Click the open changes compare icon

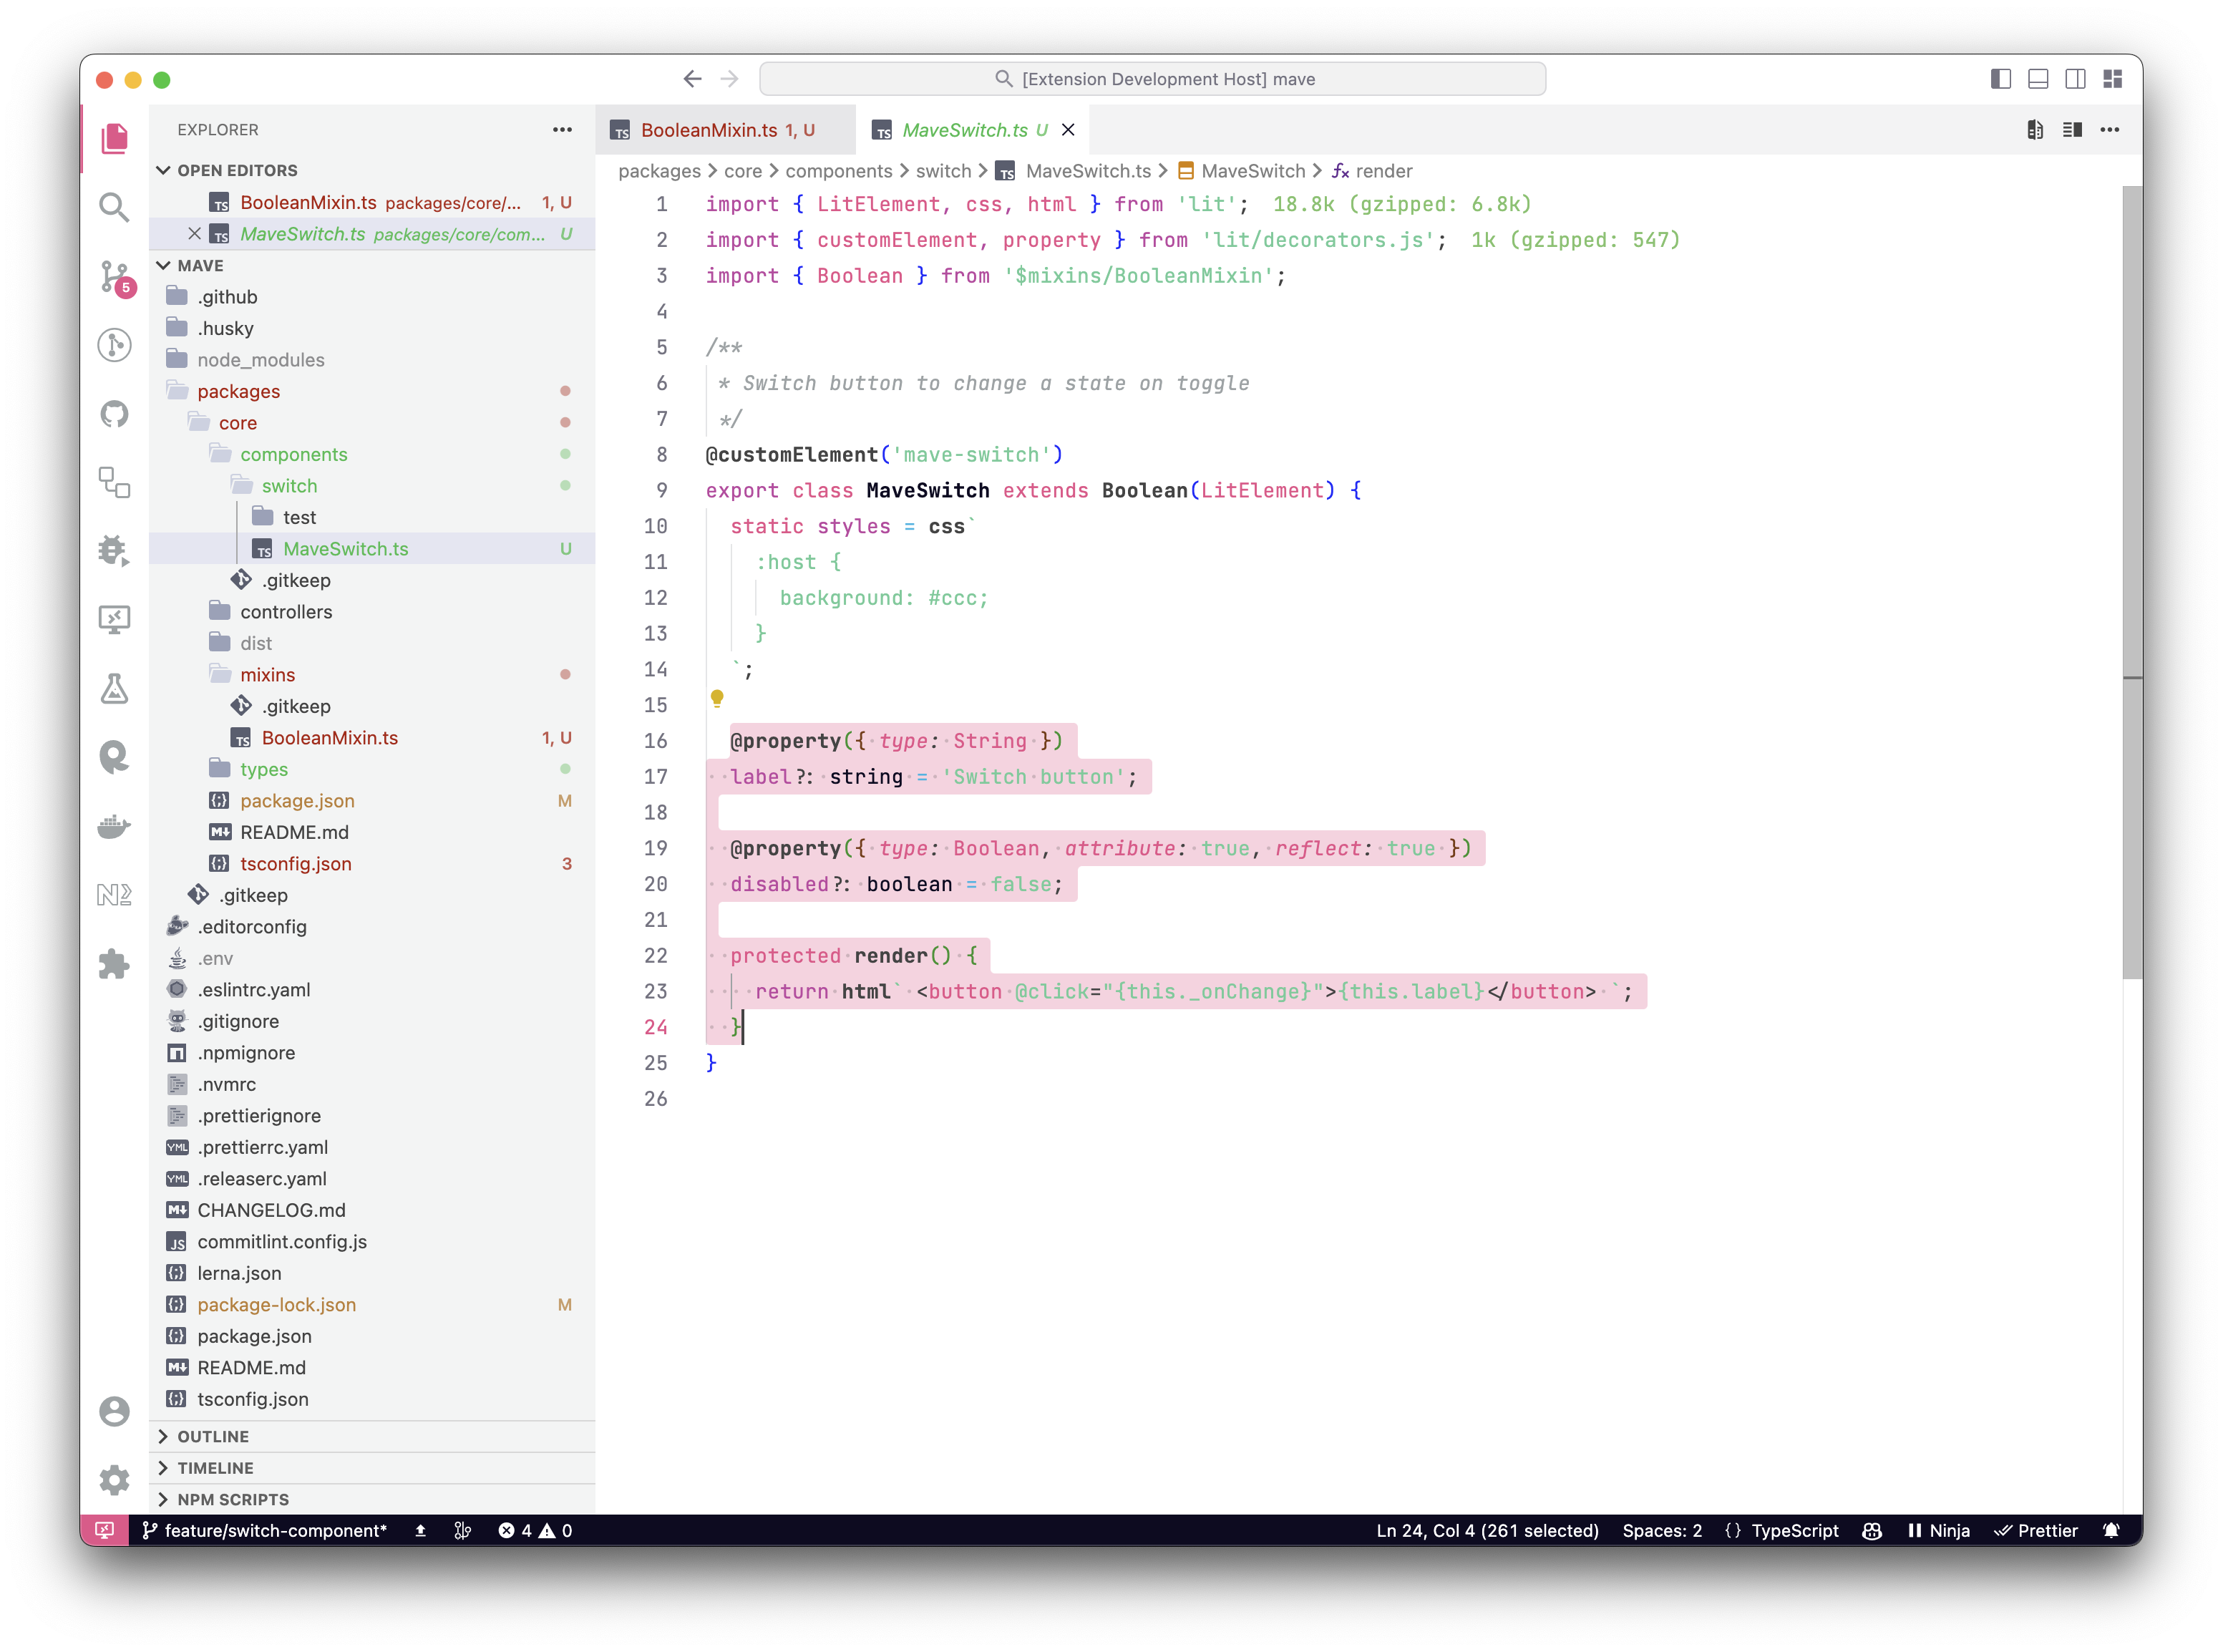[2035, 130]
